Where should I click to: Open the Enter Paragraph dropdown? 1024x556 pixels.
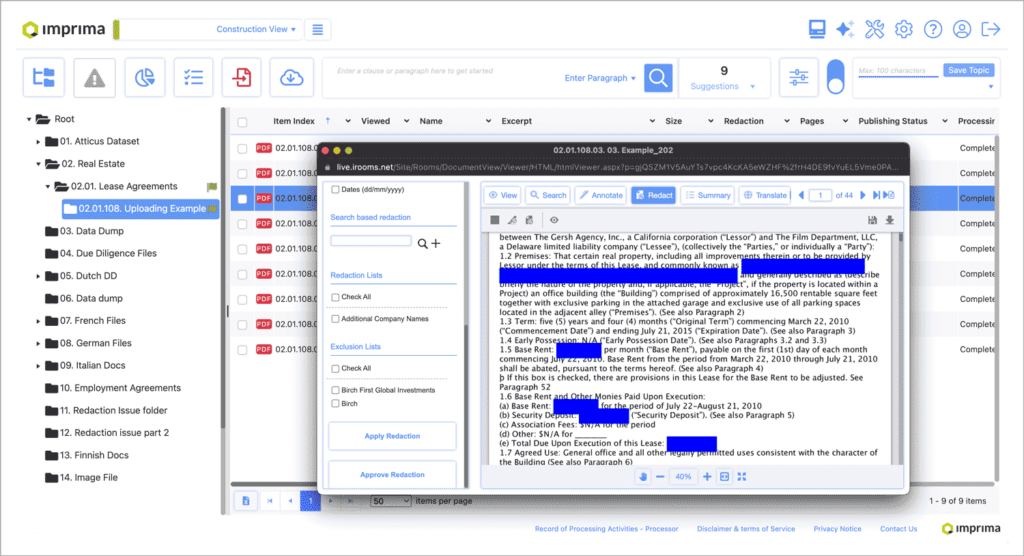(600, 78)
